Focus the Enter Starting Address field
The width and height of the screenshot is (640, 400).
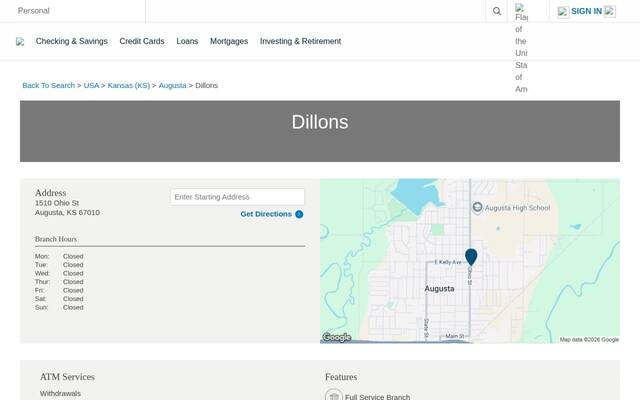click(x=237, y=197)
